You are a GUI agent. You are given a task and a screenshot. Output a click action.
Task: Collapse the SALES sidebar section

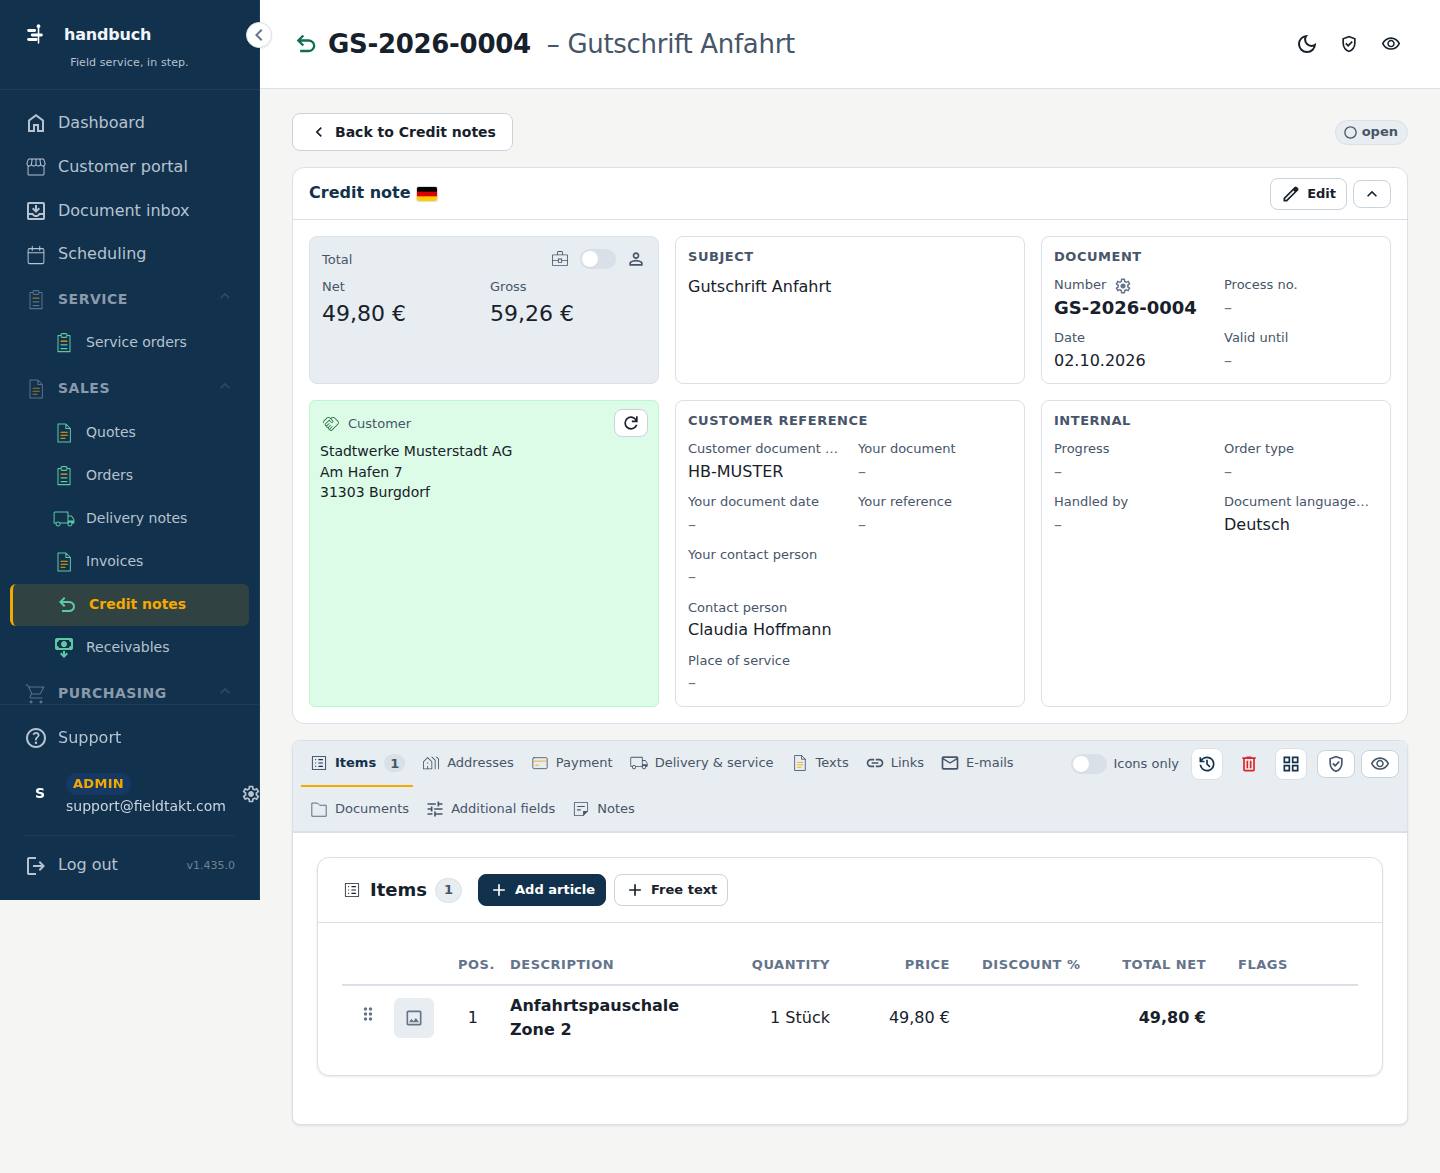[x=225, y=388]
